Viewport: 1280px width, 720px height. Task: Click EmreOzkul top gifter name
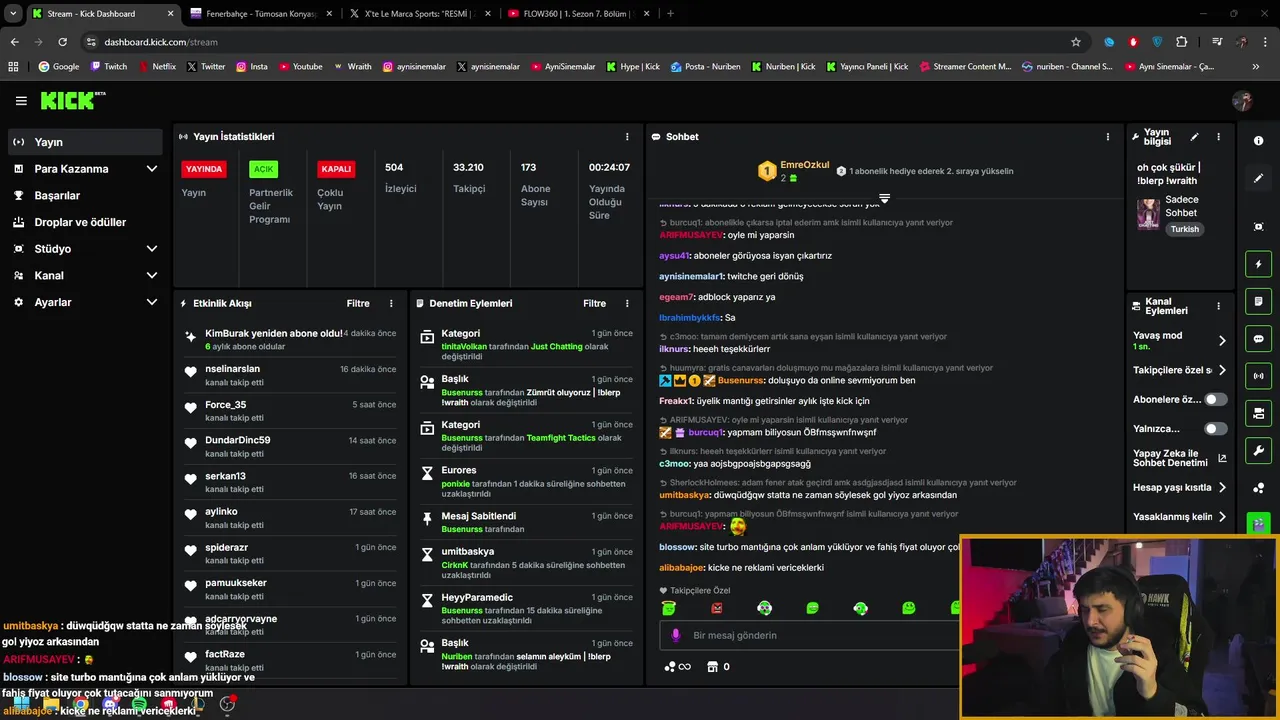(x=804, y=165)
